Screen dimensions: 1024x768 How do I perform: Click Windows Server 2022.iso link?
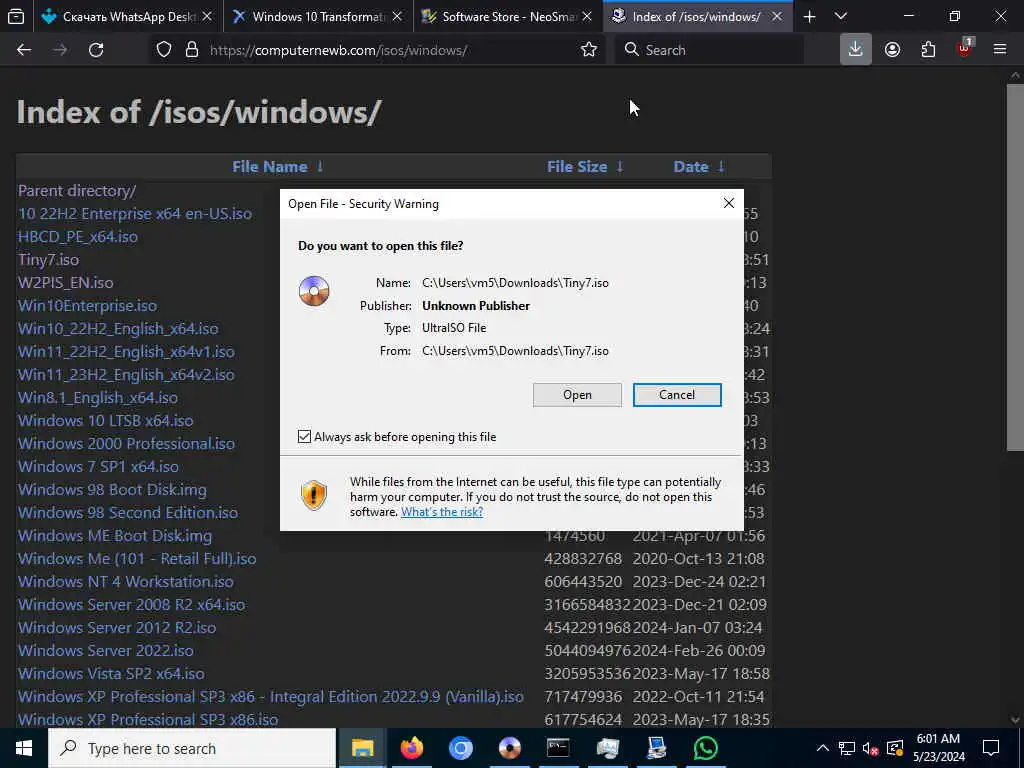pyautogui.click(x=106, y=650)
